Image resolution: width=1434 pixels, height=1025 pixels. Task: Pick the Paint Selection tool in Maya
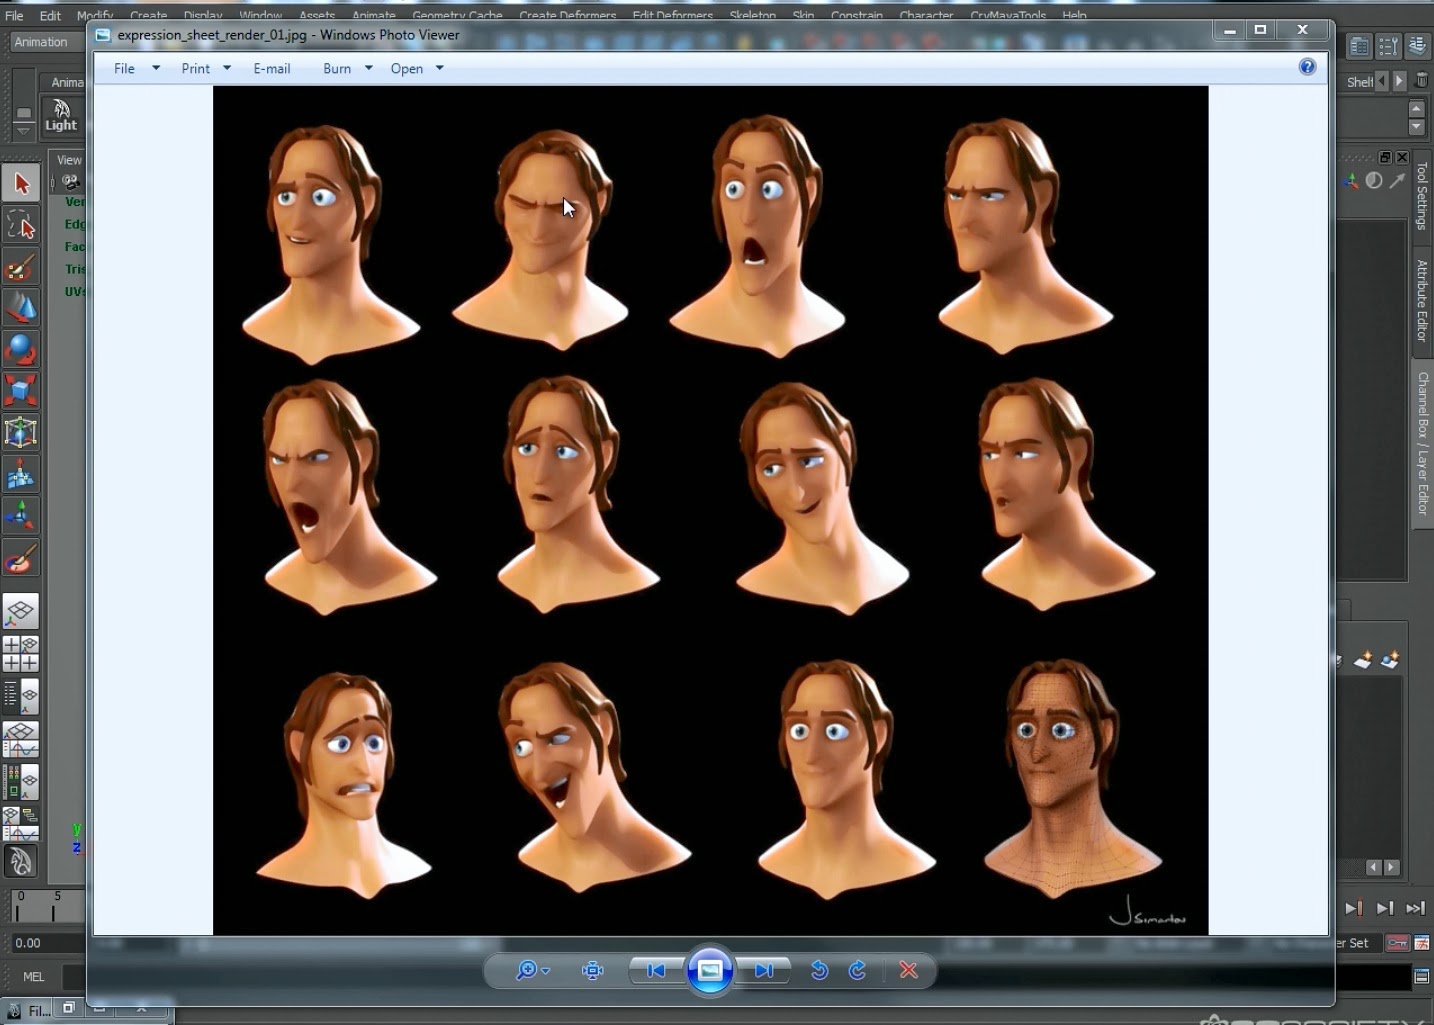coord(21,268)
